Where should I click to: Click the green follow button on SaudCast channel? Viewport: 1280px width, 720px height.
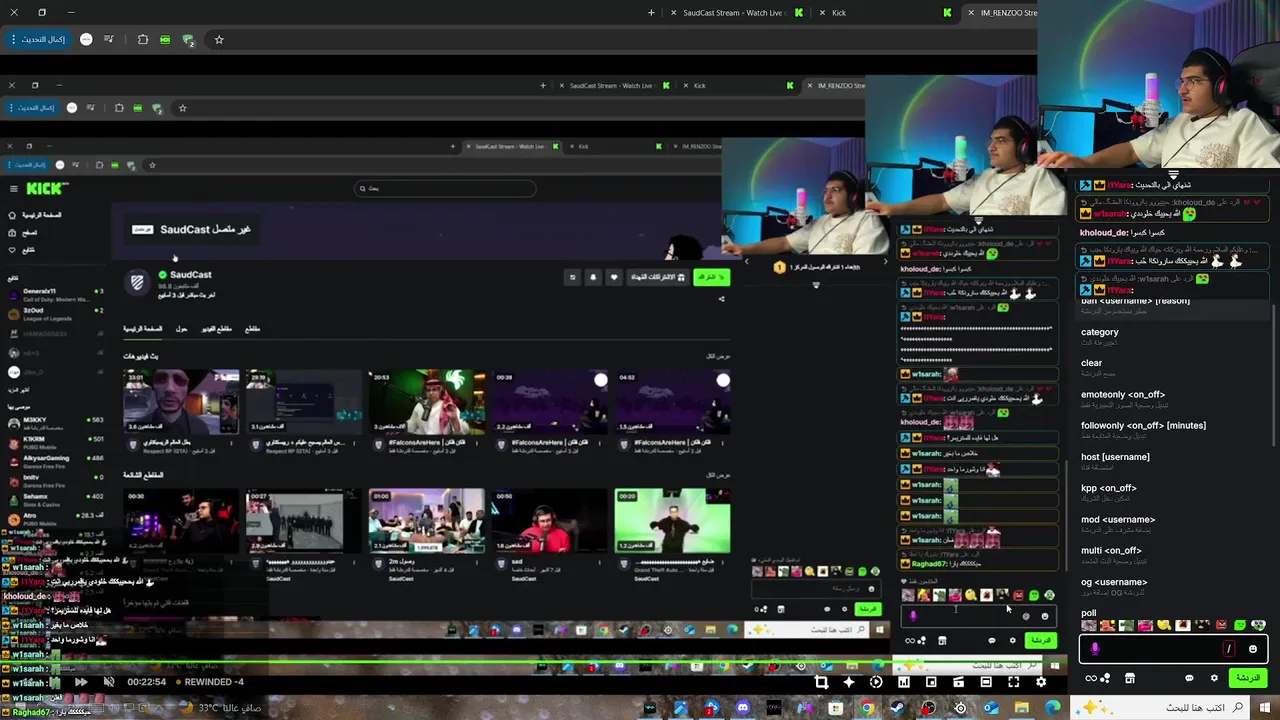tap(711, 277)
